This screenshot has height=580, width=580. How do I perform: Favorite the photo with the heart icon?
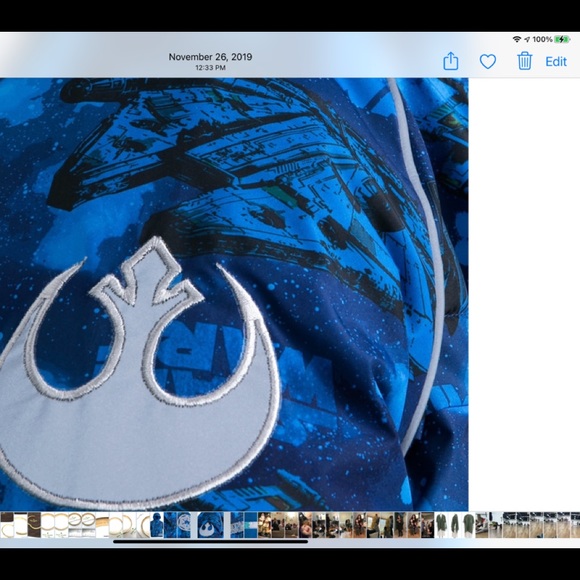click(488, 61)
